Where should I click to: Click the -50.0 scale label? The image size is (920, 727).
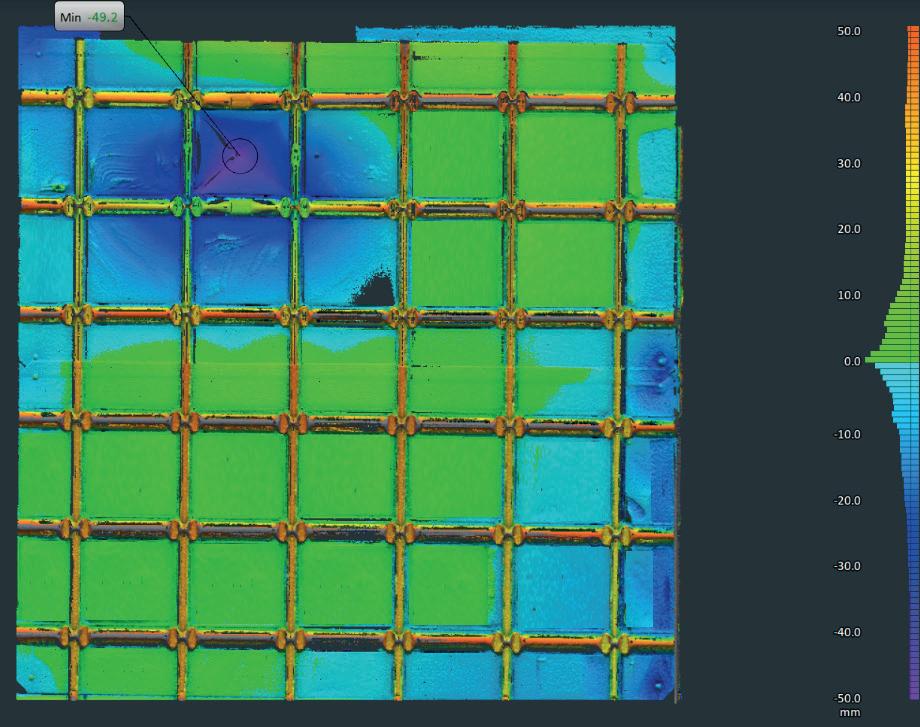point(847,698)
